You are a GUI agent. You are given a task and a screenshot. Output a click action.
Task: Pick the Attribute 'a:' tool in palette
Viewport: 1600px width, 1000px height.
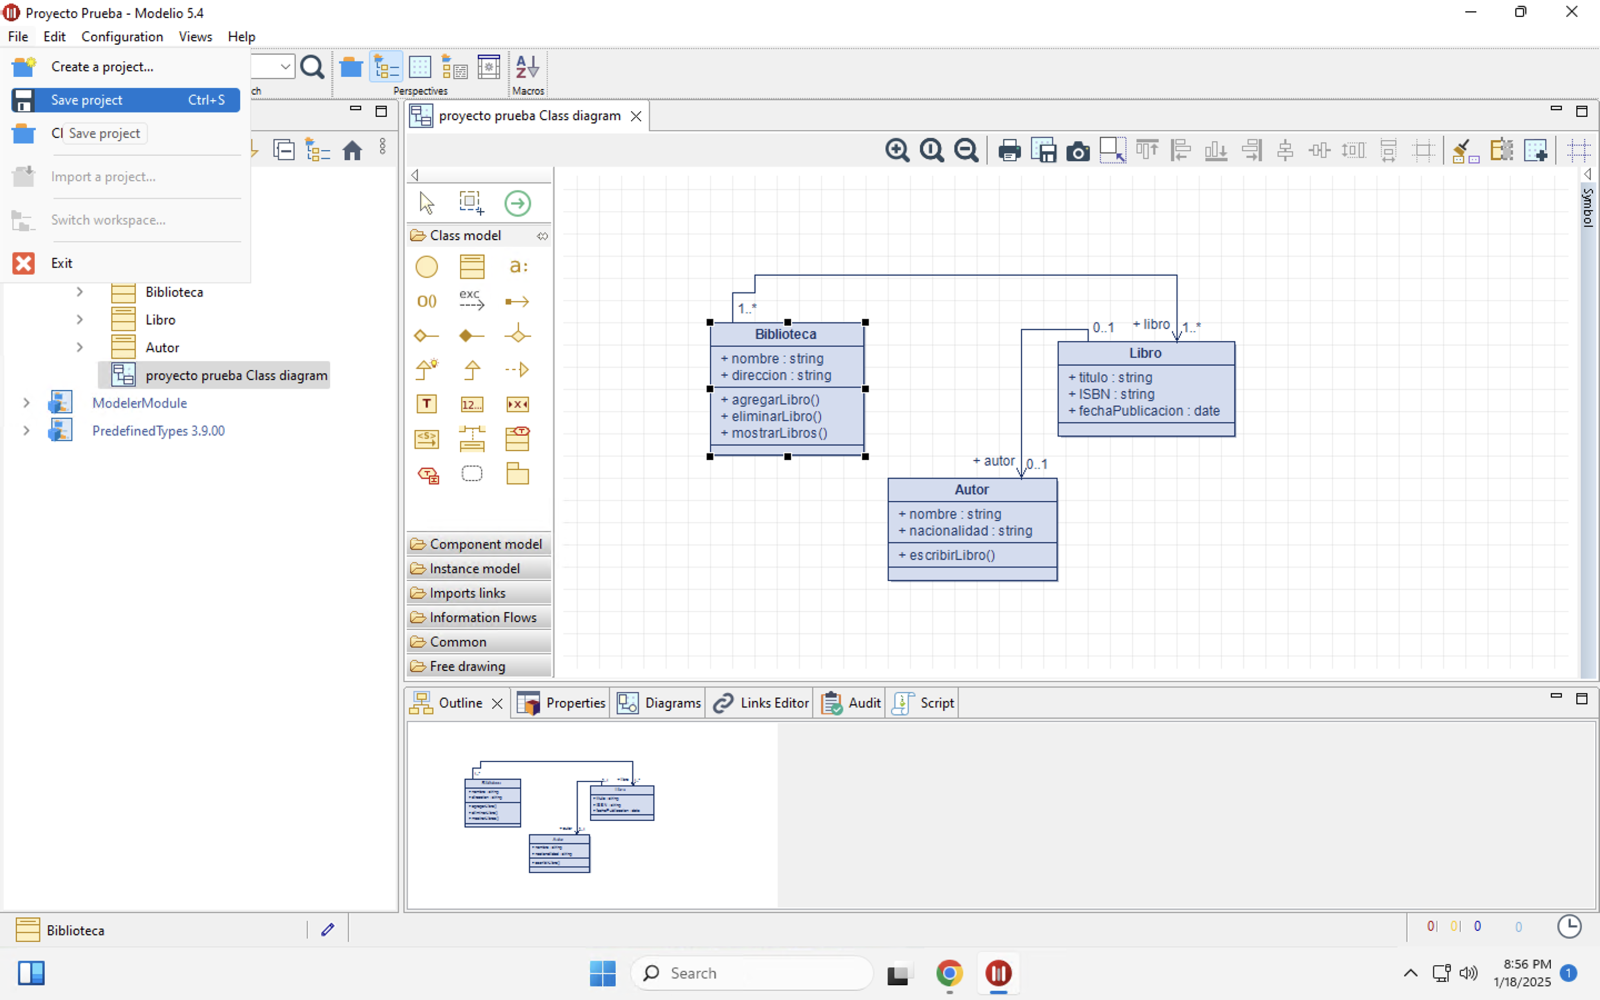coord(517,266)
